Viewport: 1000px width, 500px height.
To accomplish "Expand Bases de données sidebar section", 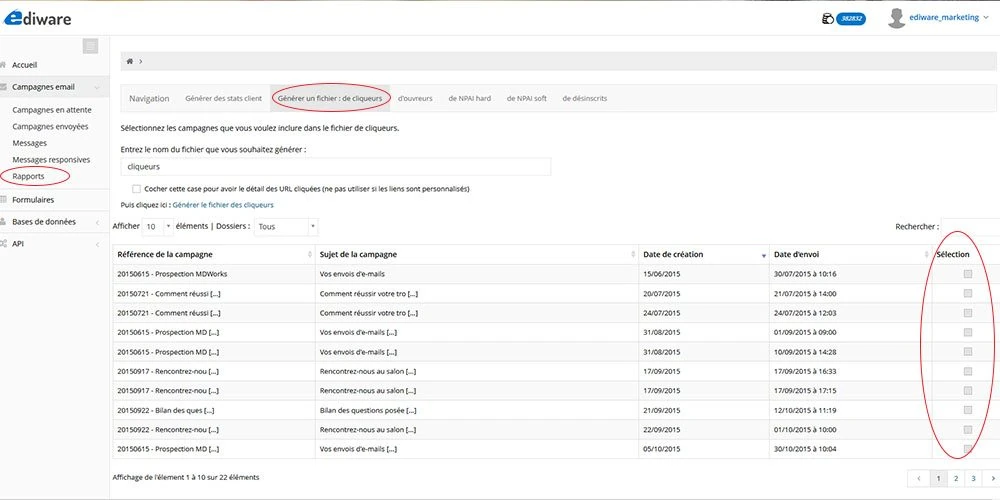I will click(44, 221).
